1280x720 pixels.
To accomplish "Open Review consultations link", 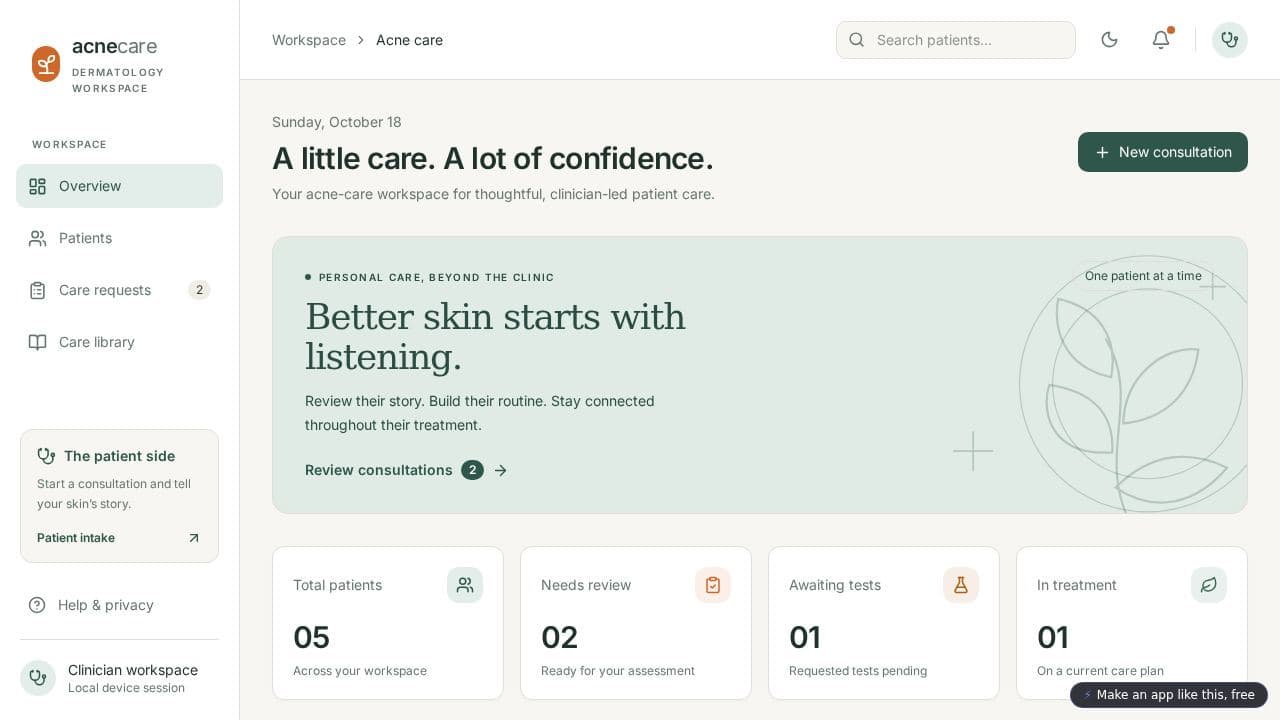I will (406, 470).
